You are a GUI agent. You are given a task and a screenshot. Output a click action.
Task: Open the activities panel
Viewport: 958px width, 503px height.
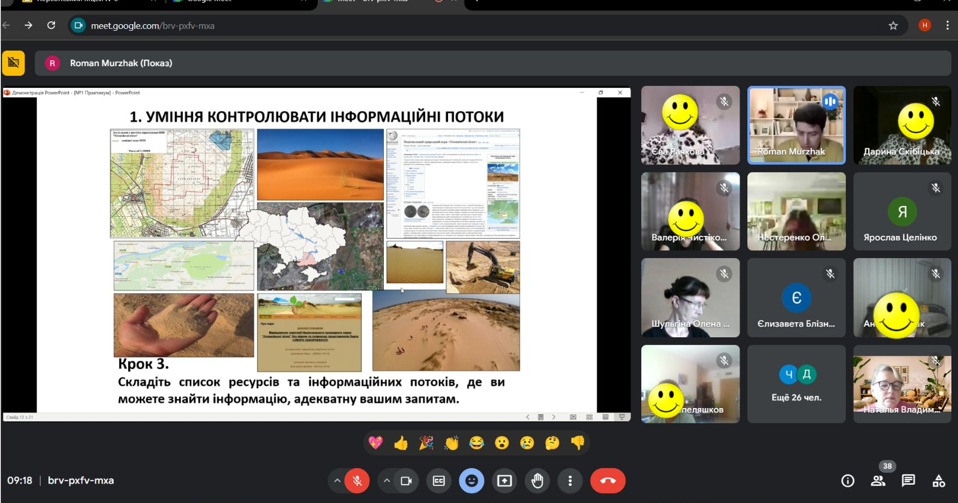point(938,481)
